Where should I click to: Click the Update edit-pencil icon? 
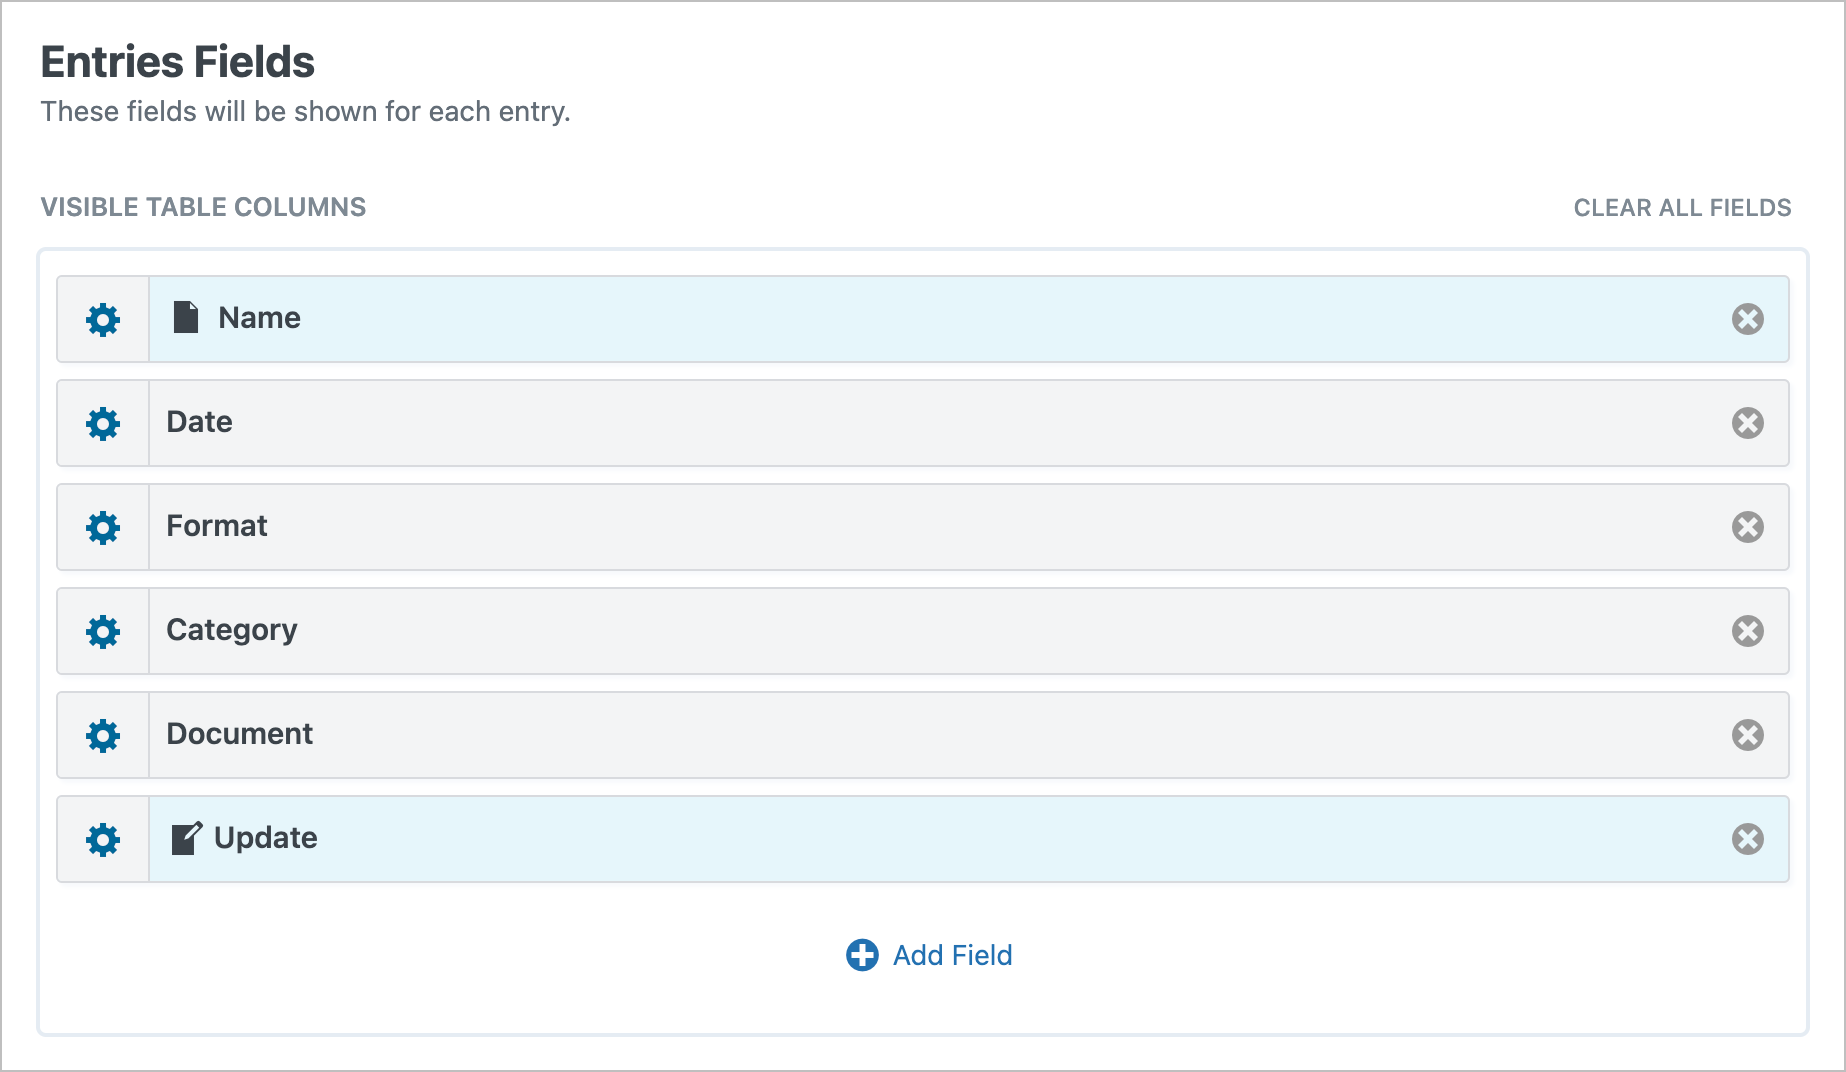[x=187, y=838]
